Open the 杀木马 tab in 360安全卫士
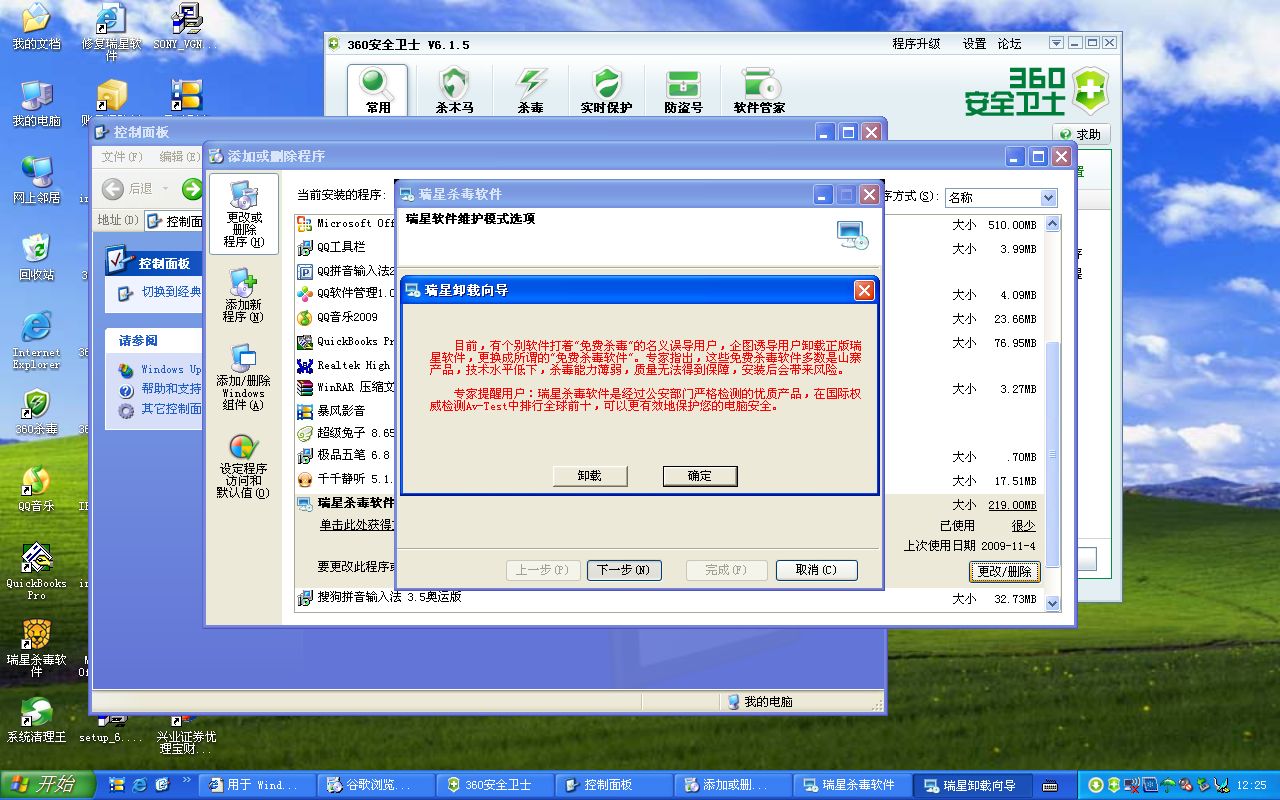This screenshot has height=800, width=1280. pos(455,91)
